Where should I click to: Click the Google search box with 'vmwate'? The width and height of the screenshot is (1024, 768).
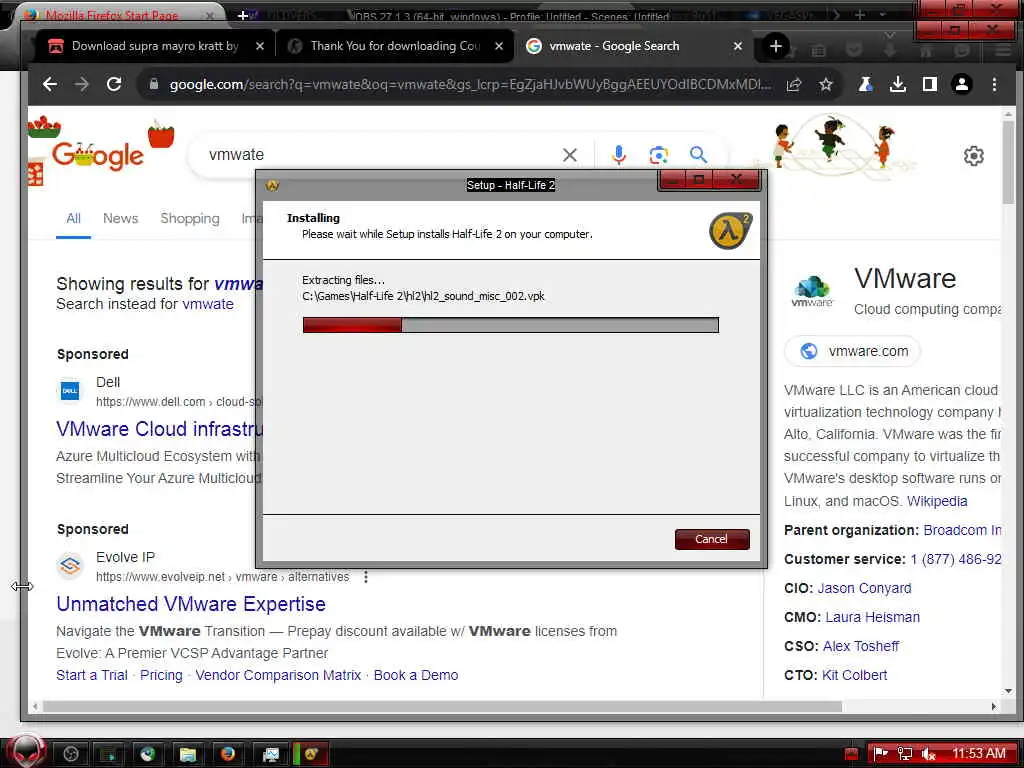(x=379, y=155)
